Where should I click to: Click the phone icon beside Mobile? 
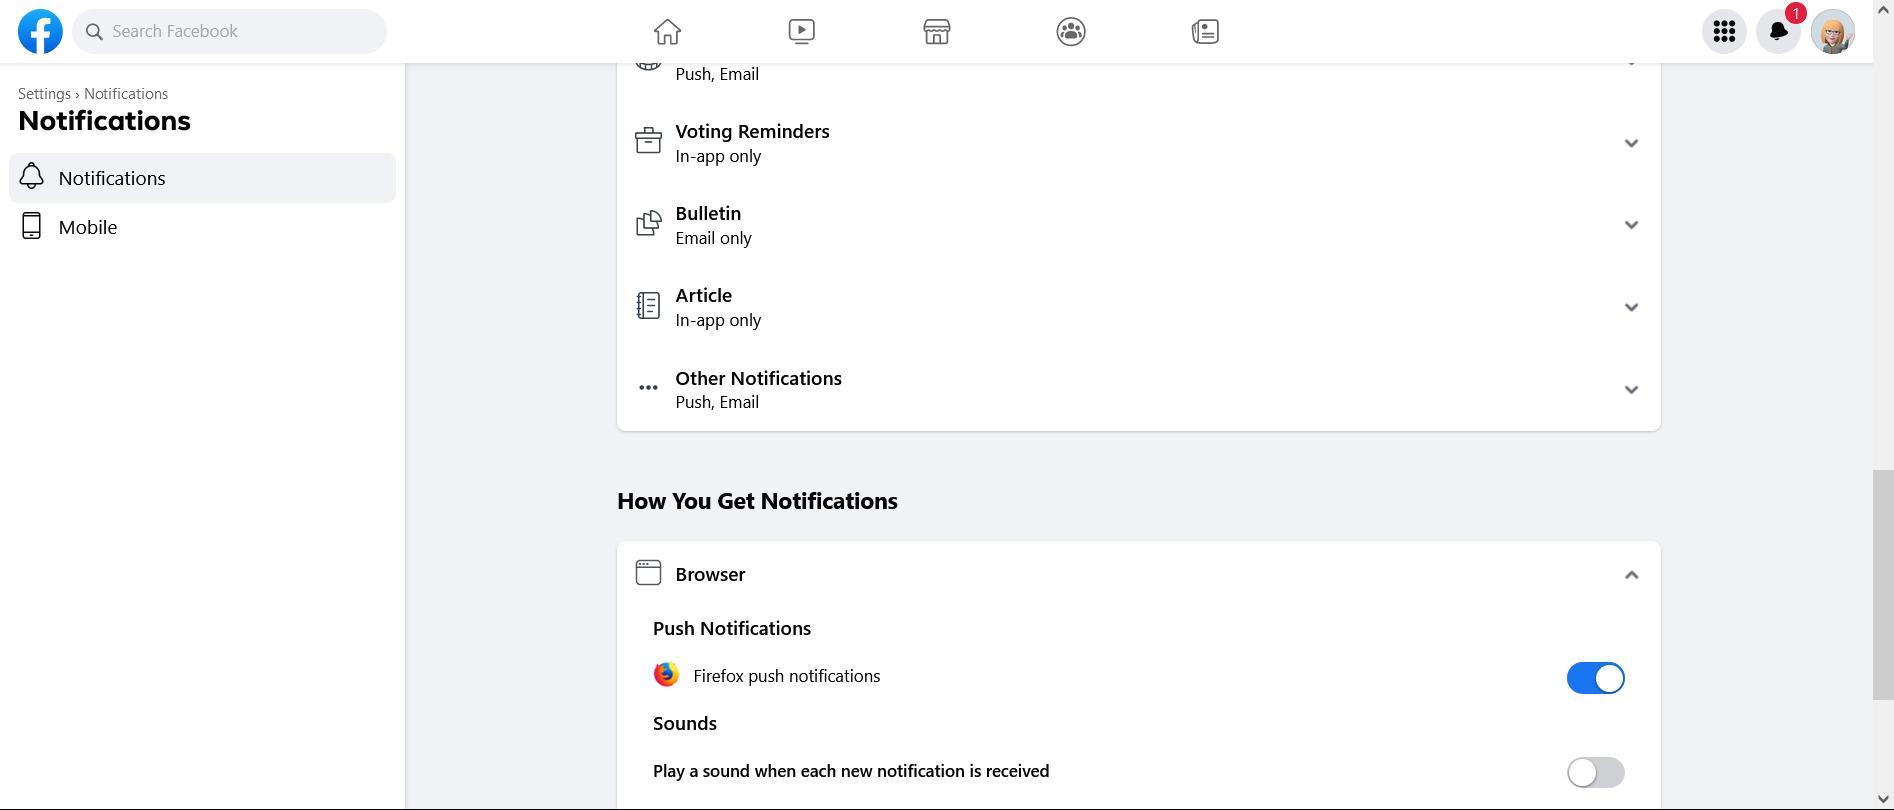31,226
